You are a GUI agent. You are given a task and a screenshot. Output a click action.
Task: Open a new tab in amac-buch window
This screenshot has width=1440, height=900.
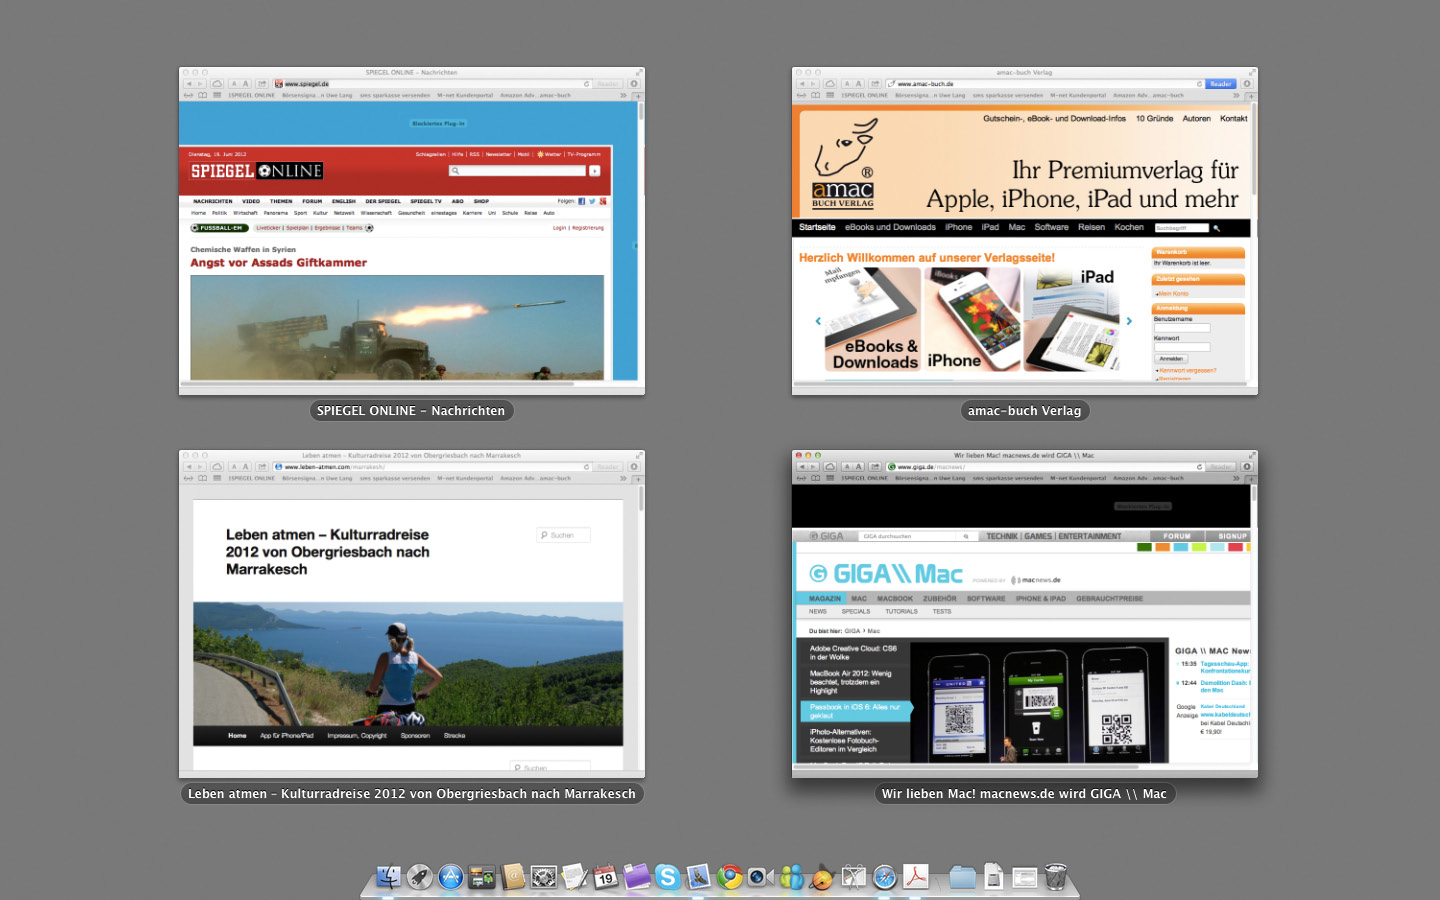(x=1251, y=96)
